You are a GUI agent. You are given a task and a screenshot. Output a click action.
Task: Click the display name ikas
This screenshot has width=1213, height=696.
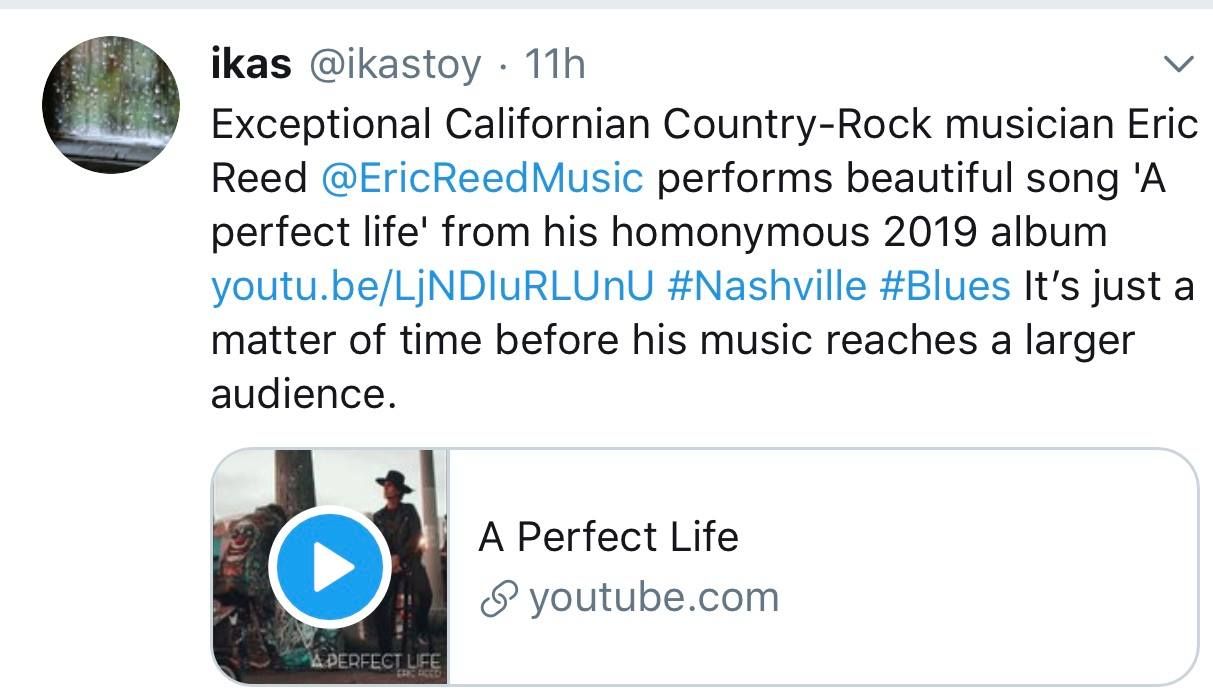coord(251,65)
